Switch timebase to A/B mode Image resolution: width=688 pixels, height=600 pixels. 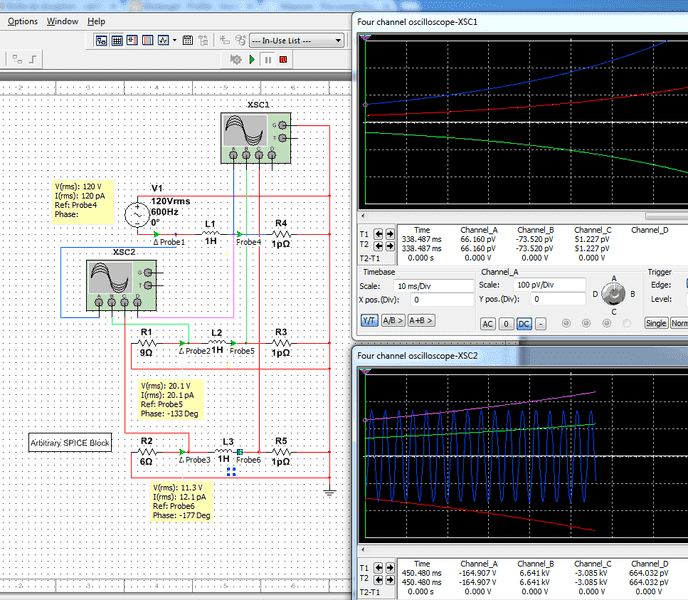(x=393, y=321)
